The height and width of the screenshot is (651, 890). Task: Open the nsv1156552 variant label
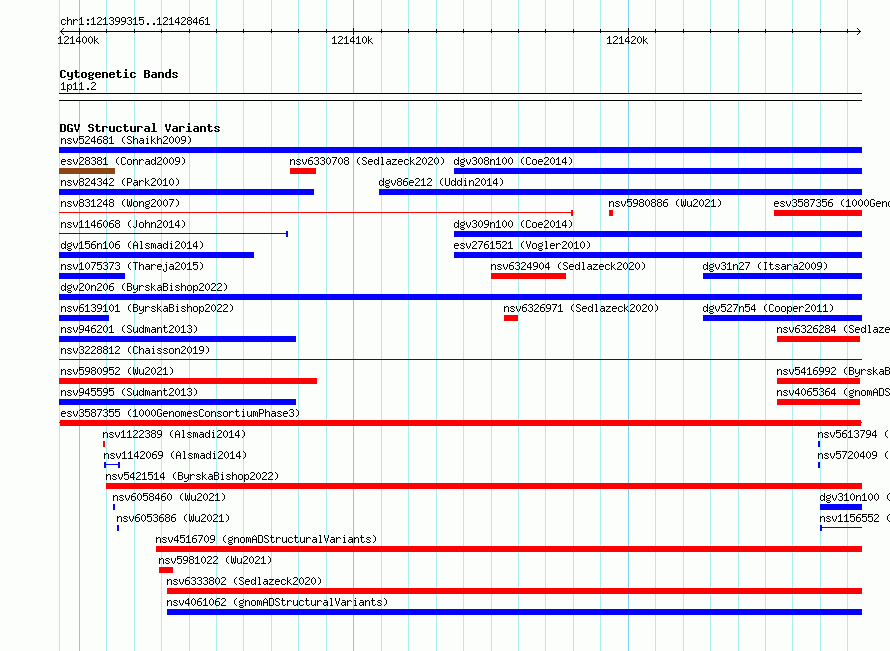[854, 518]
